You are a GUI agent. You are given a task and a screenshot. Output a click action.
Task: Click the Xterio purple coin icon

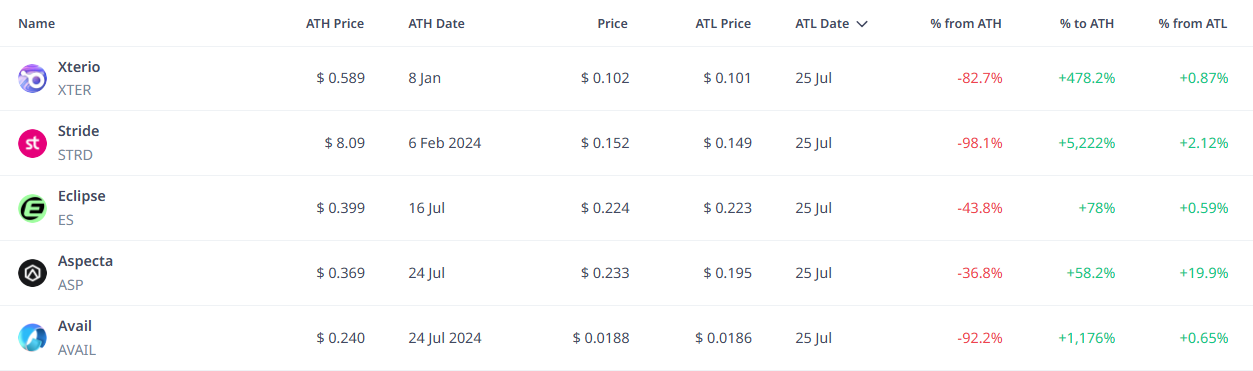click(33, 78)
